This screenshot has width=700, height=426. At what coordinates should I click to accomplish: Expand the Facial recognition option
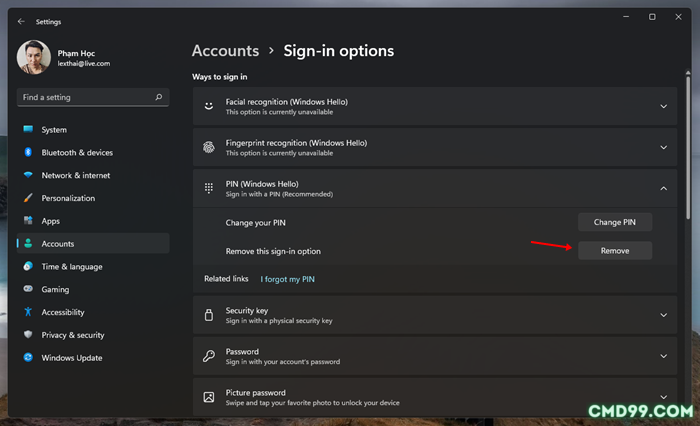663,106
